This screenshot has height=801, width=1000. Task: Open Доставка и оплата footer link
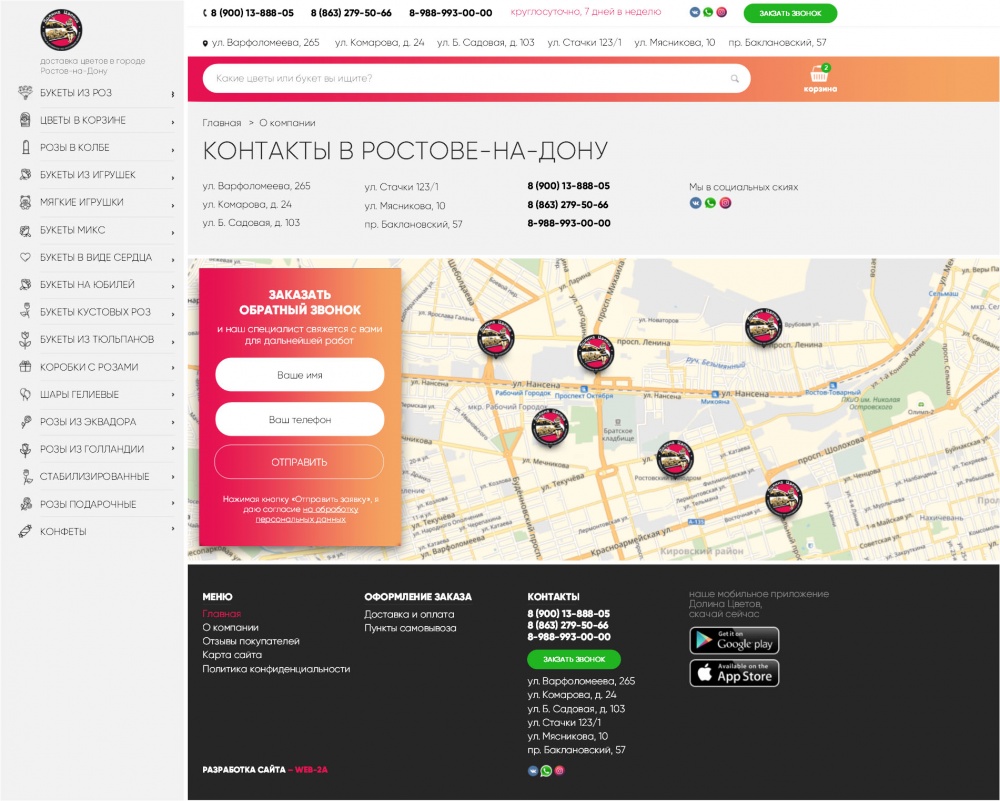(x=409, y=614)
